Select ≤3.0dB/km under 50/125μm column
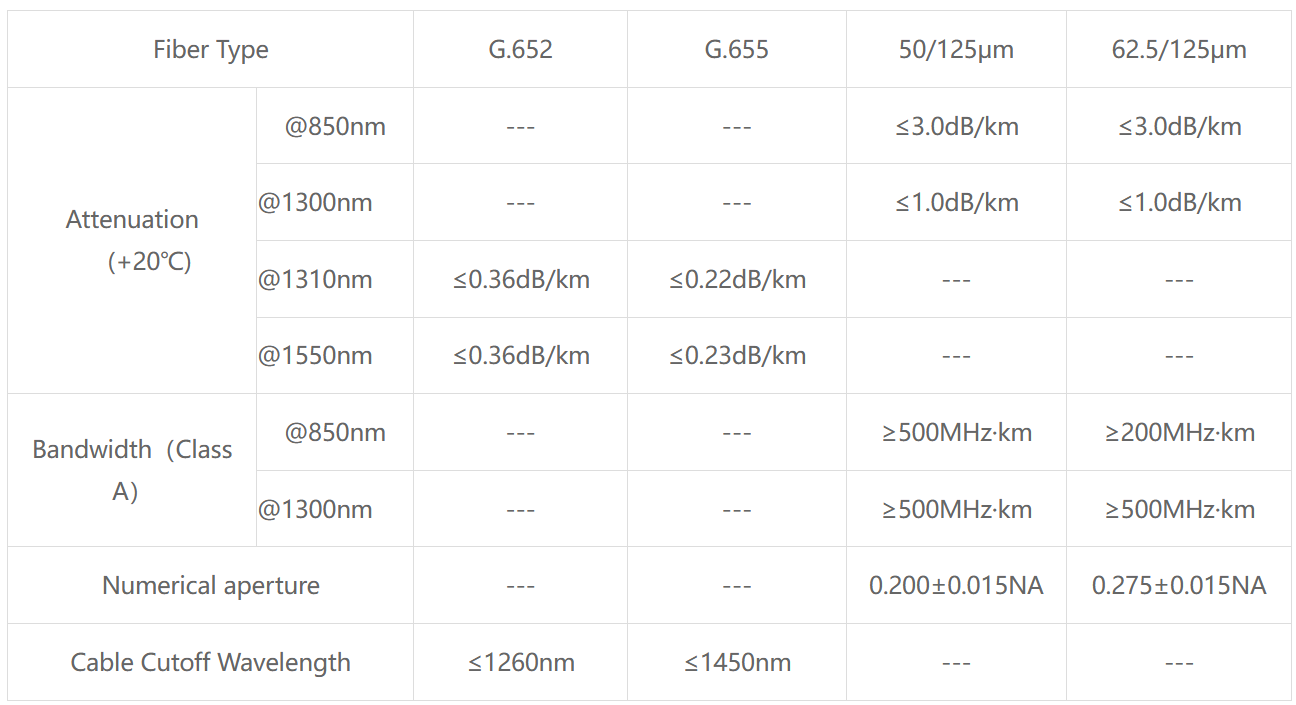Screen dimensions: 1296x705 click(x=956, y=126)
